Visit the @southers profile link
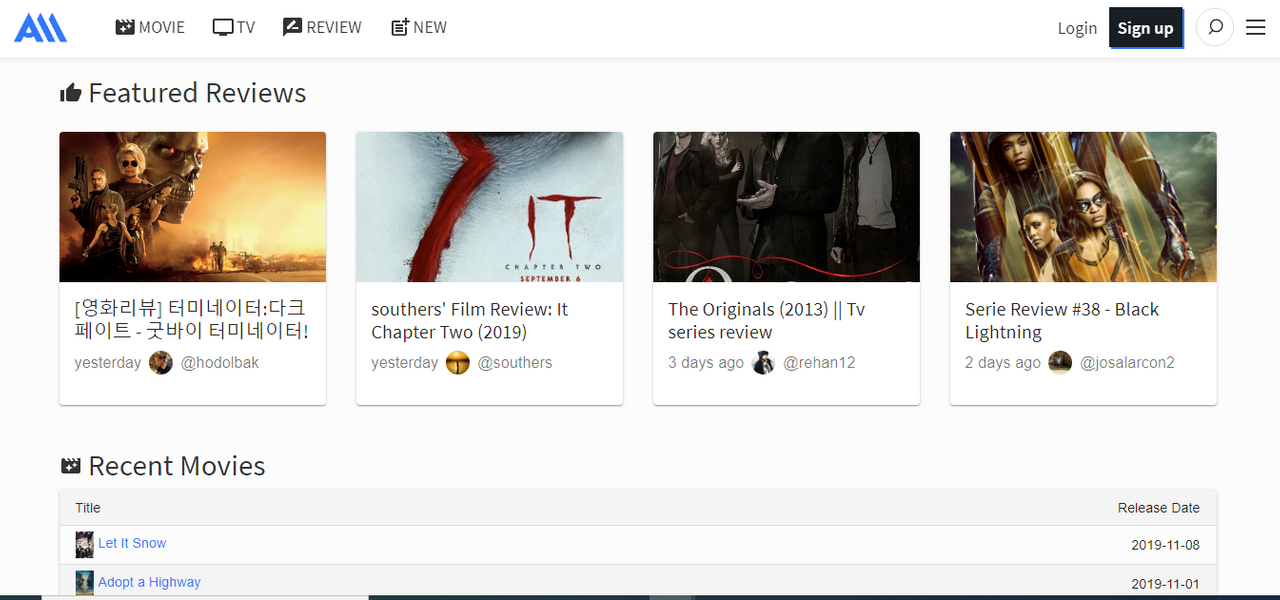Image resolution: width=1280 pixels, height=600 pixels. coord(515,362)
